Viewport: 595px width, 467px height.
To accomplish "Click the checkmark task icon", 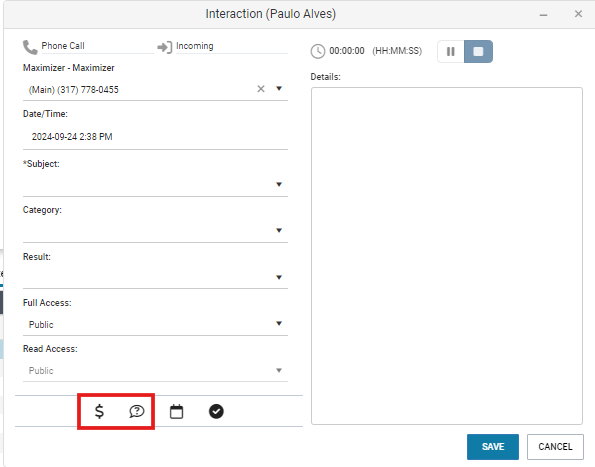I will coord(216,411).
